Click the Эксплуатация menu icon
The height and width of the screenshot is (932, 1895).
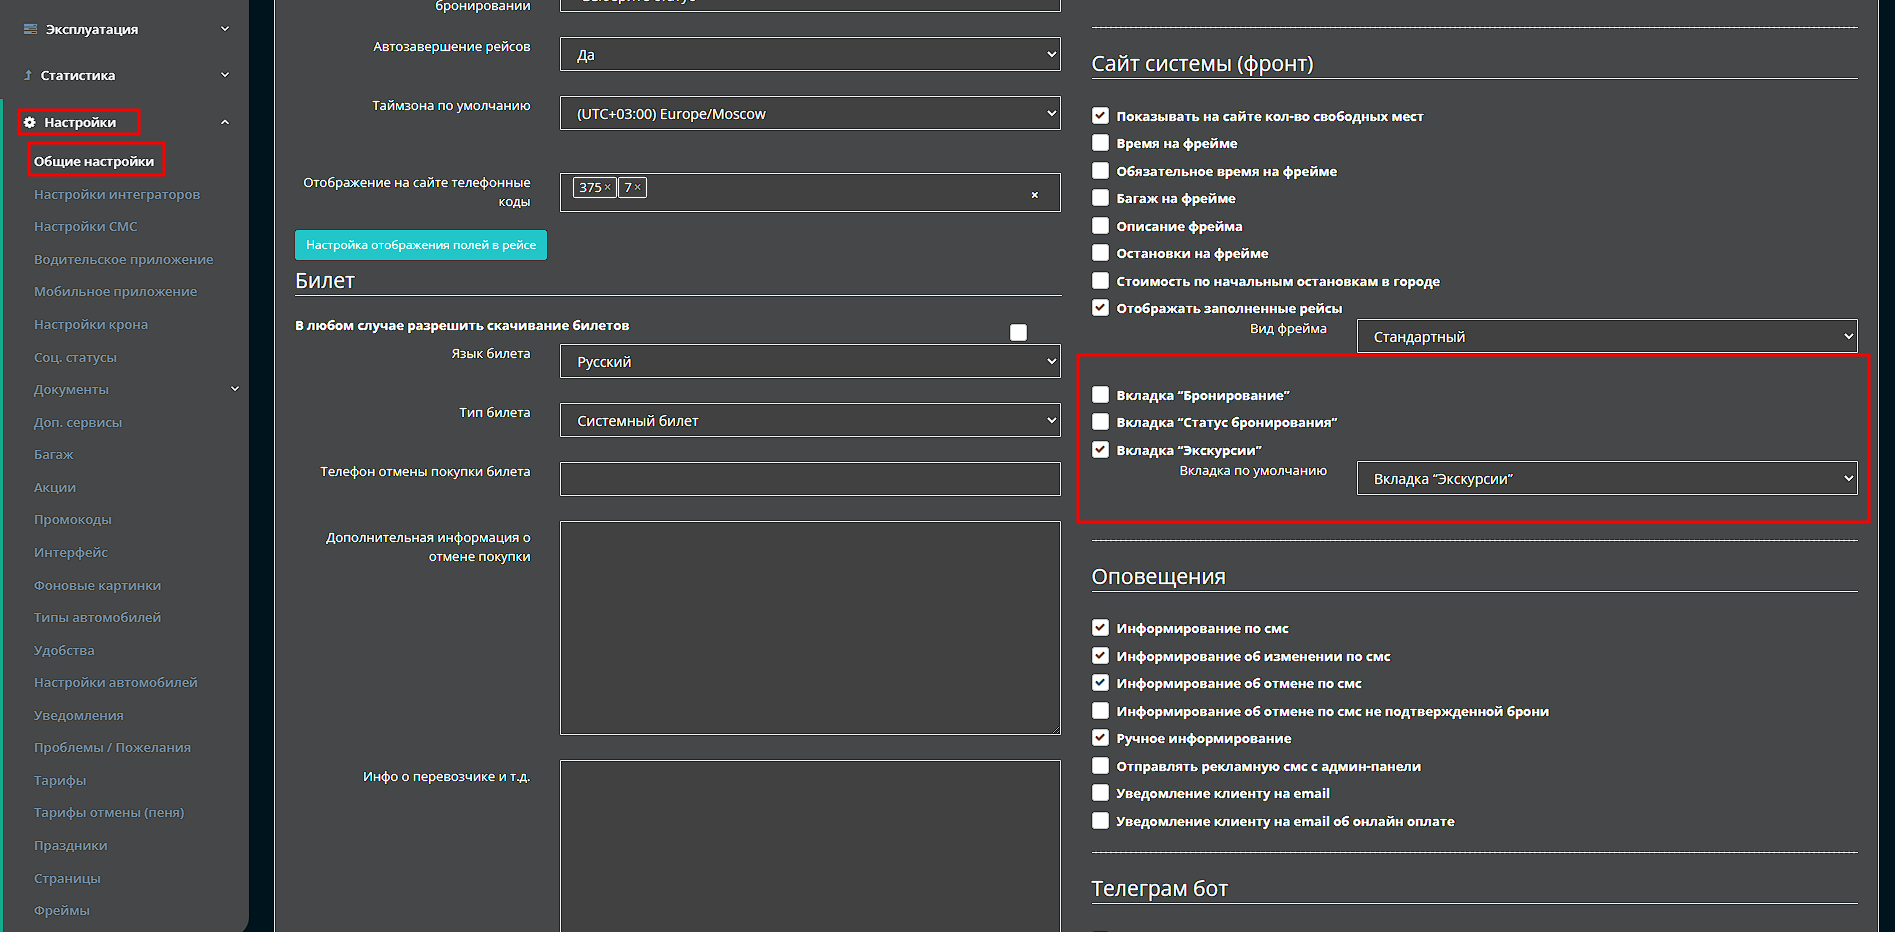30,29
